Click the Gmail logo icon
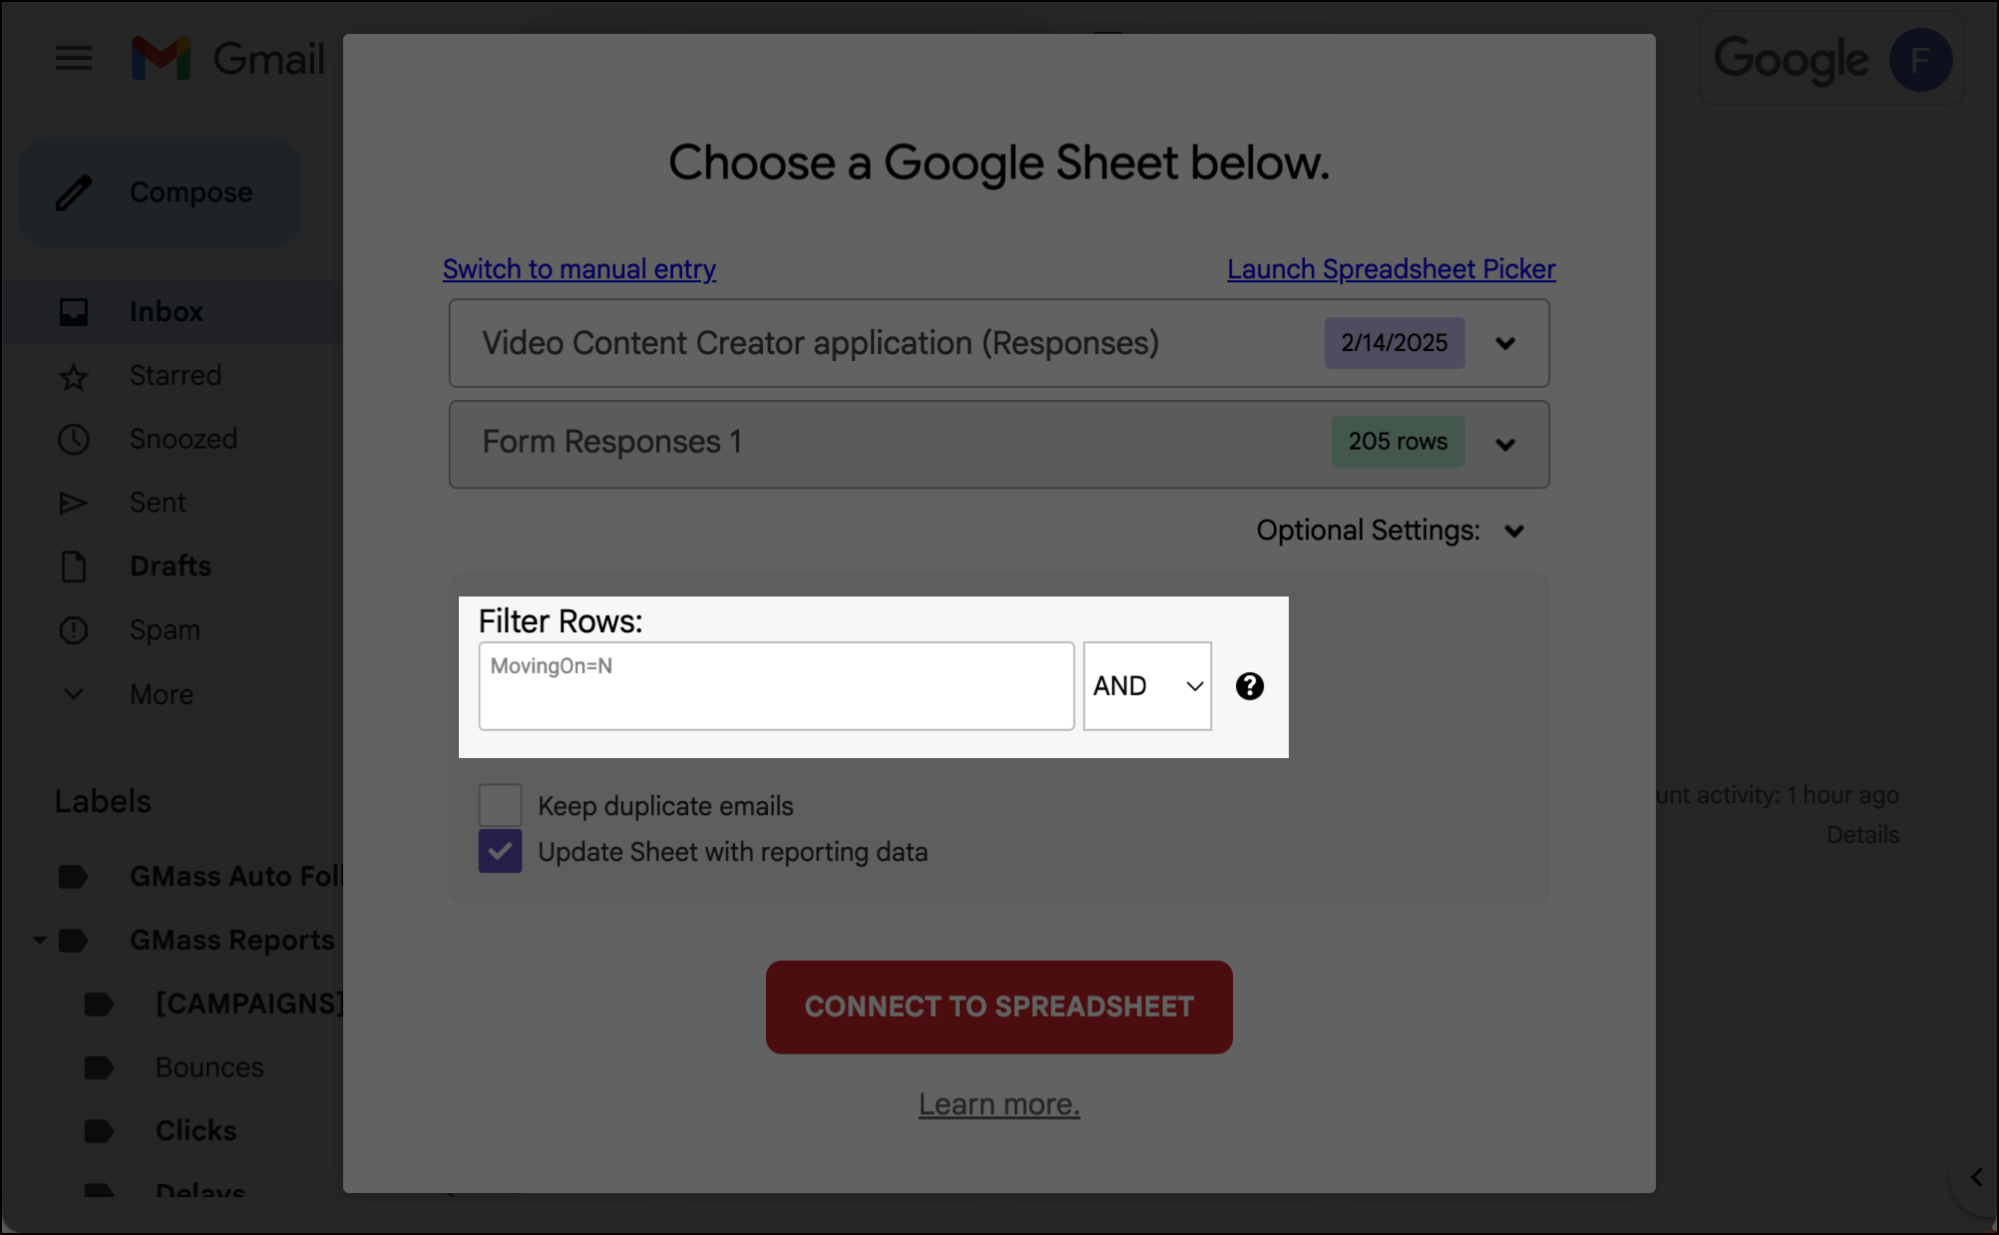Image resolution: width=1999 pixels, height=1235 pixels. [161, 58]
